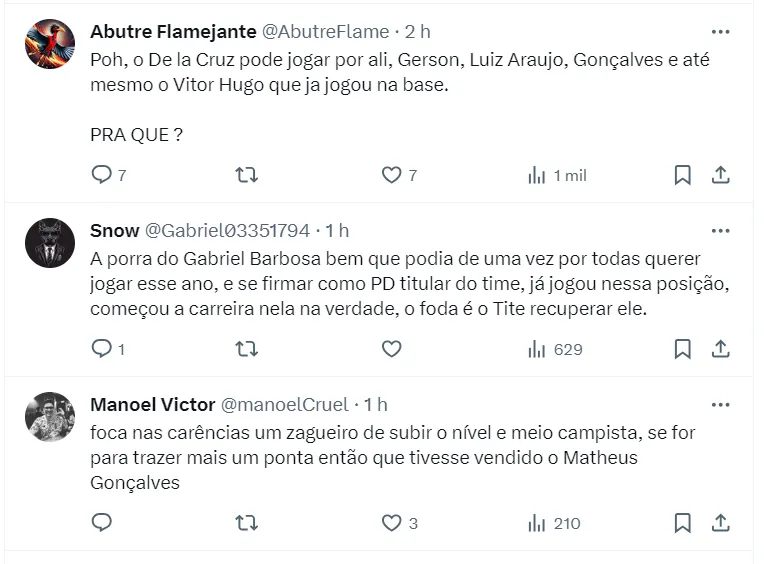Bookmark Abutre Flamejante's tweet

[682, 175]
